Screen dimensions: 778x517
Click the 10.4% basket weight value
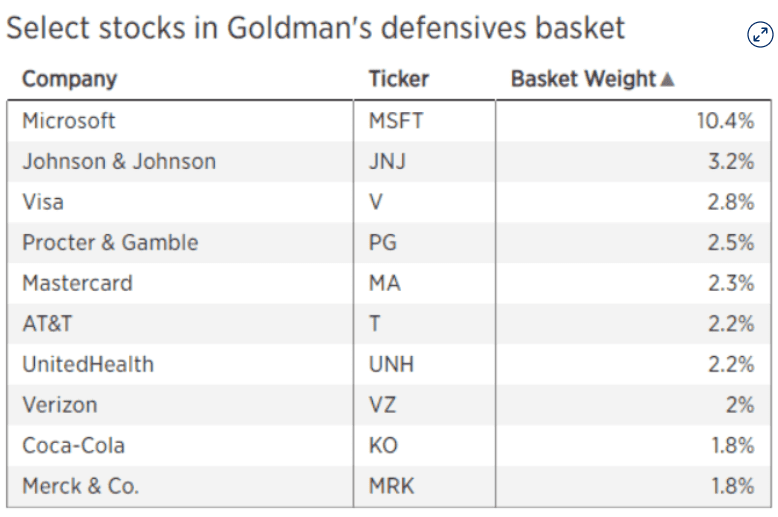tap(725, 121)
